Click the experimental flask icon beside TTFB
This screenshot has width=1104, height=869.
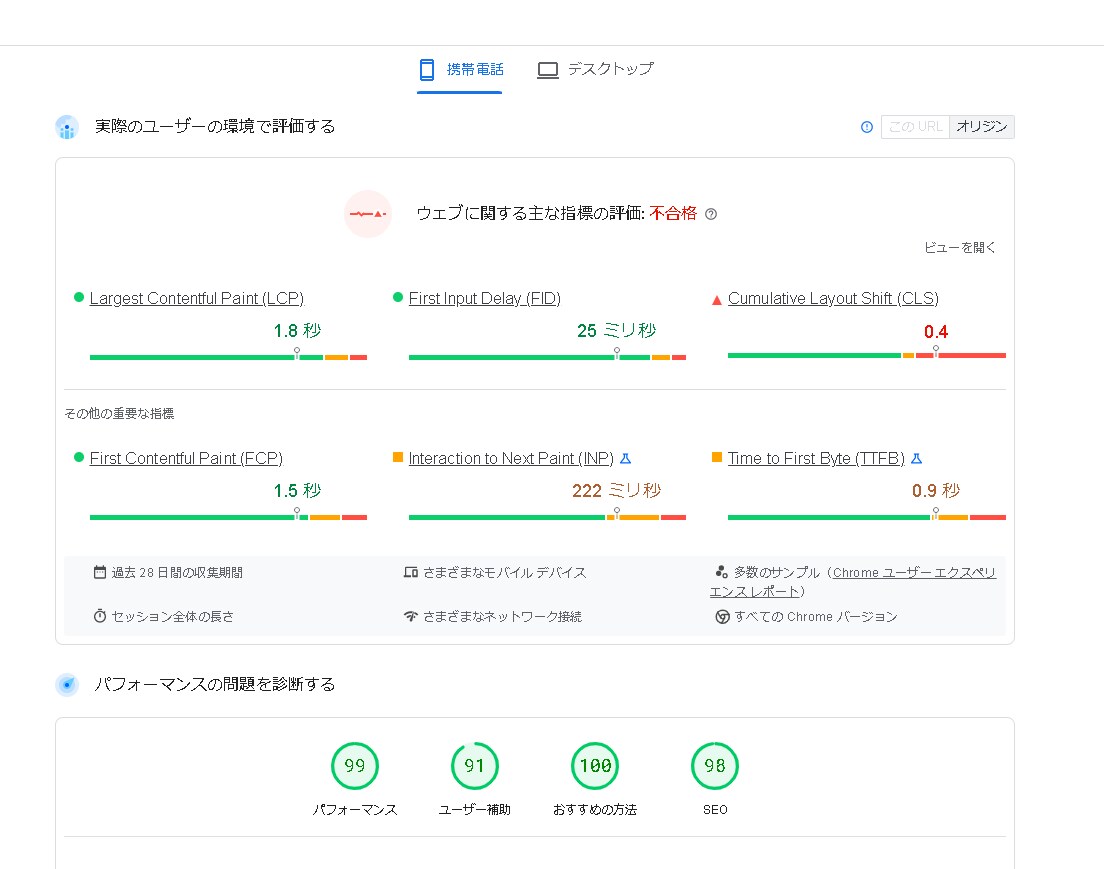[x=916, y=458]
